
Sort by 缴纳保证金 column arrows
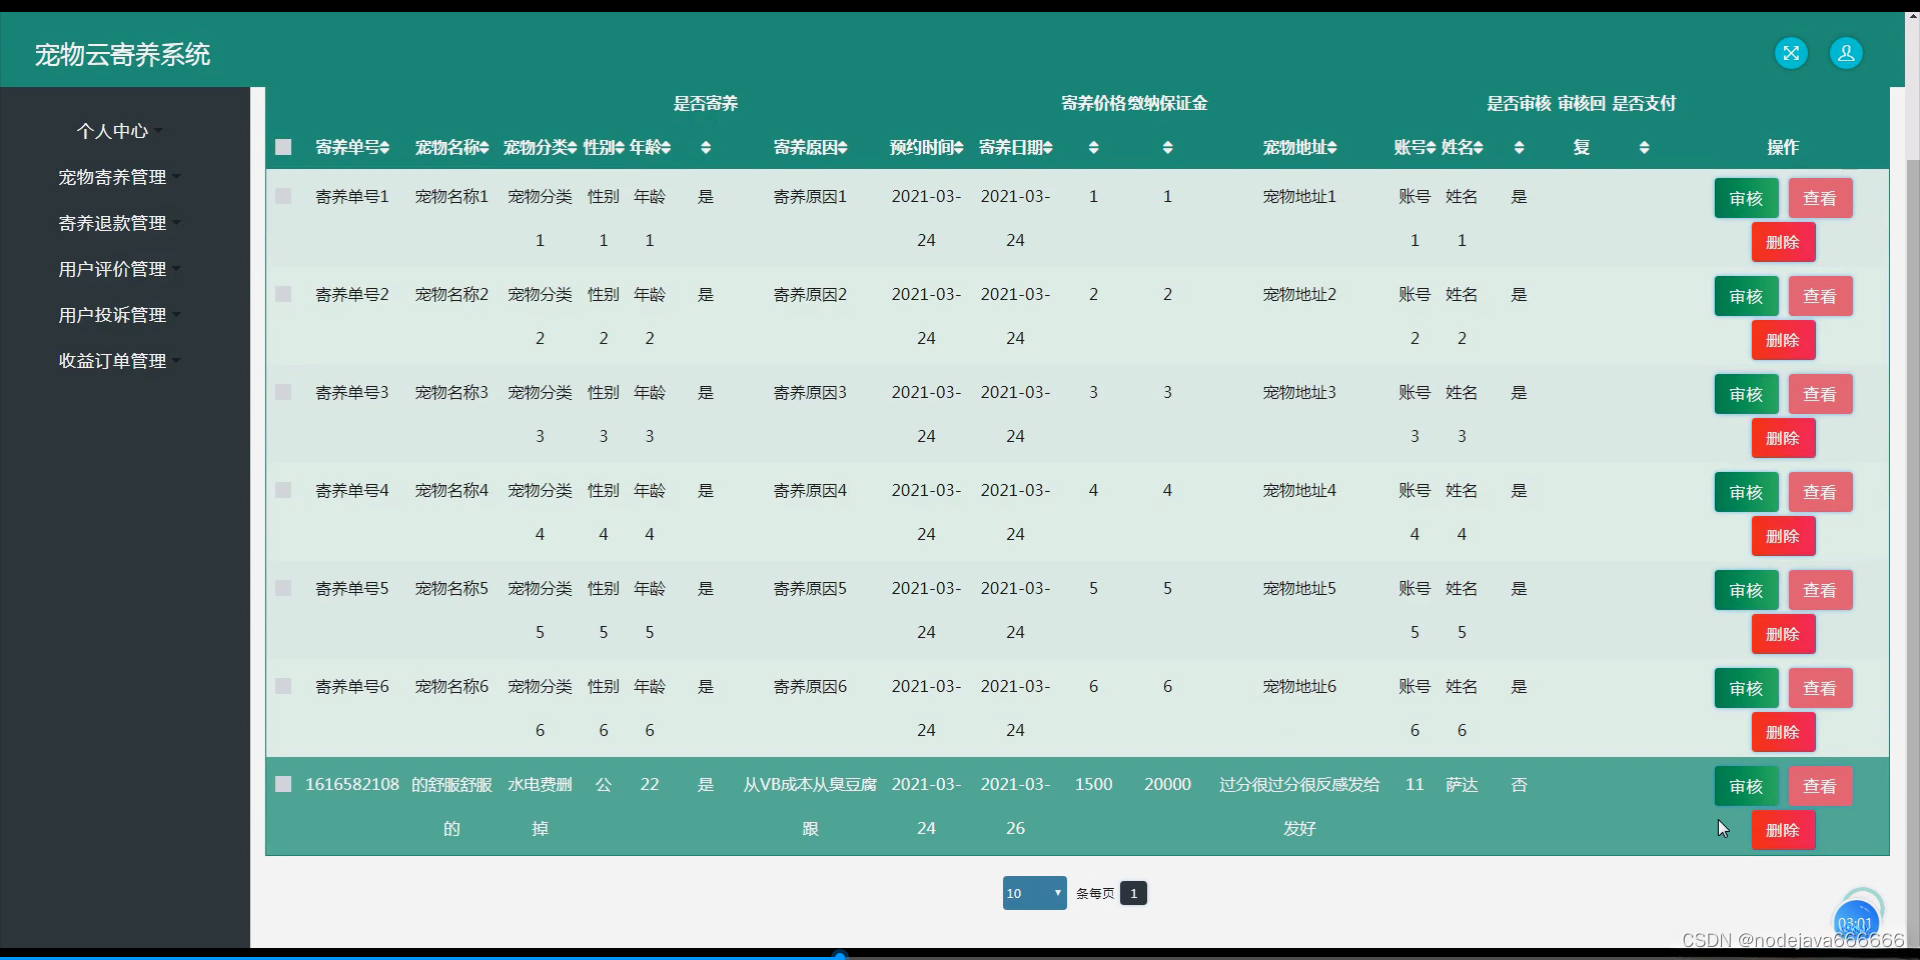click(1168, 148)
